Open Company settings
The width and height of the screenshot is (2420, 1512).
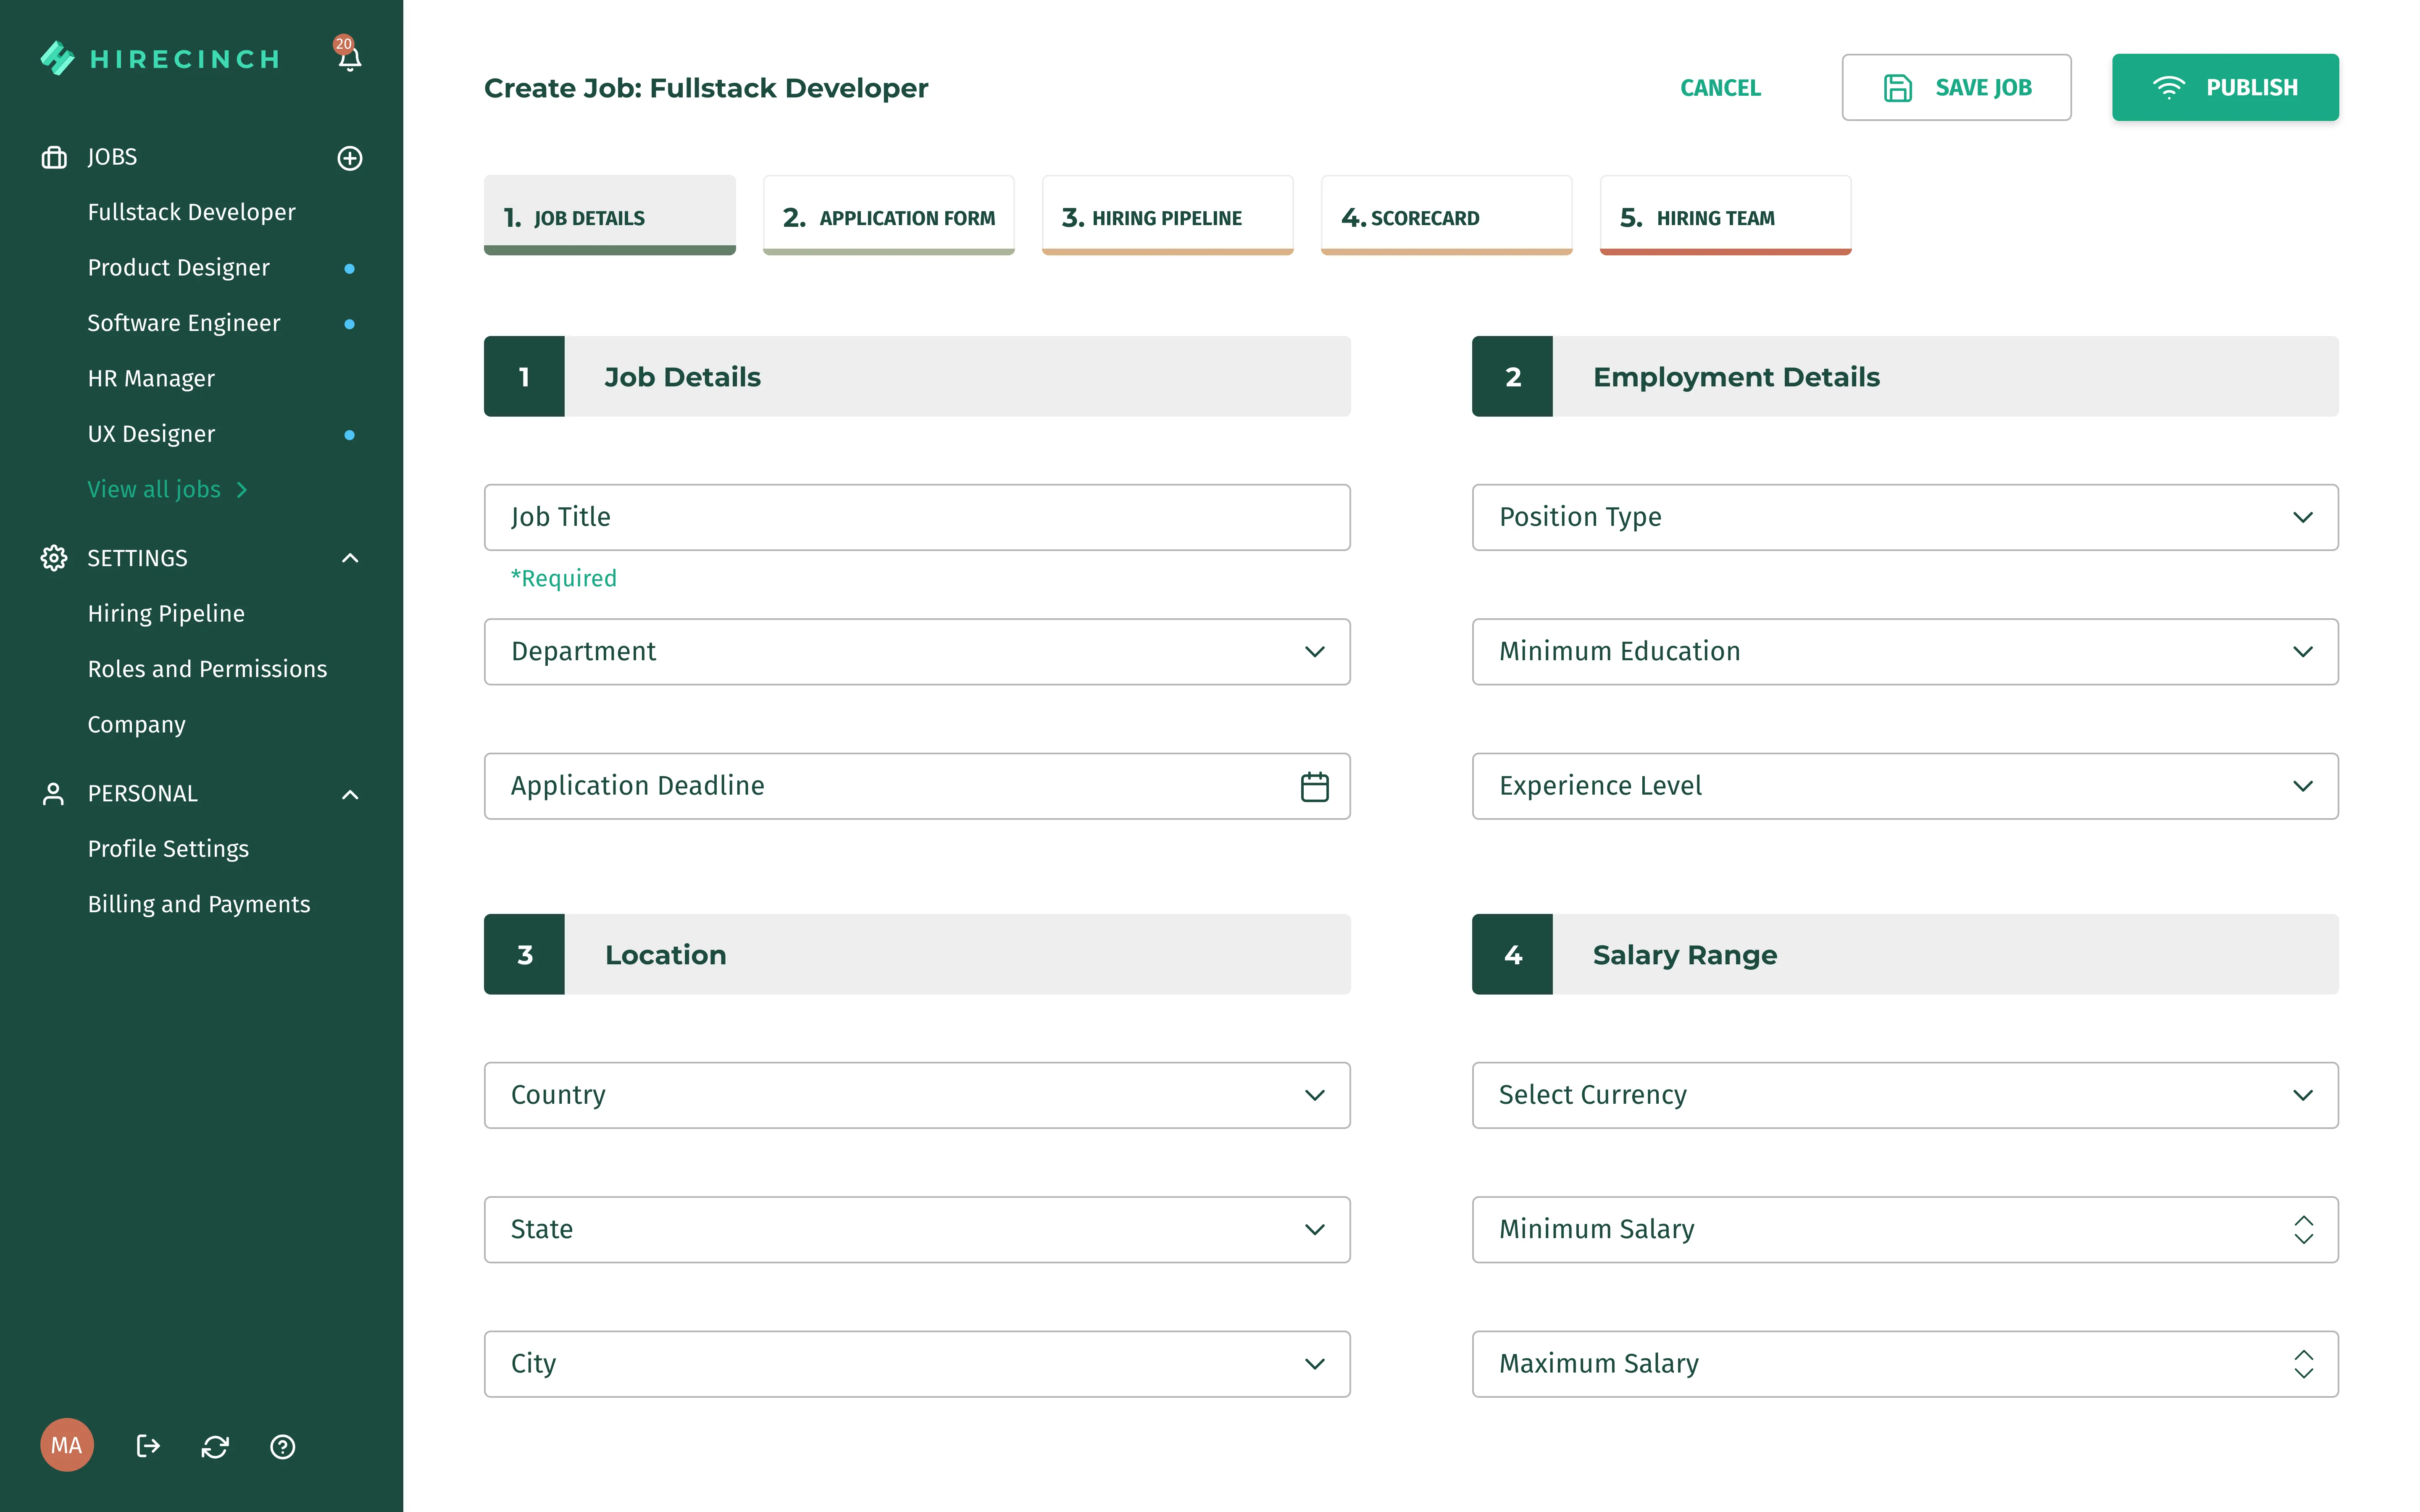click(137, 725)
